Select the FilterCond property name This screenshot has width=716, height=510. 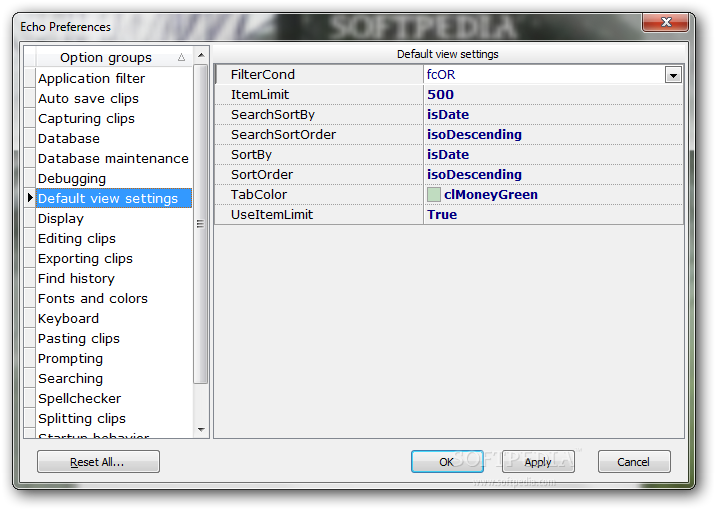pos(263,75)
